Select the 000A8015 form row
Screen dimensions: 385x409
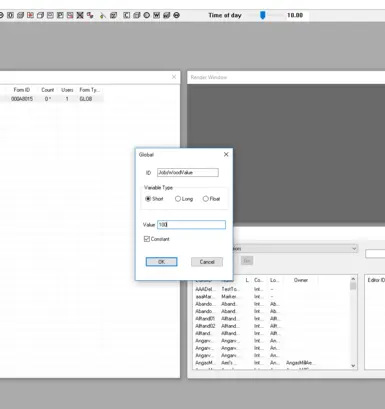tap(52, 99)
